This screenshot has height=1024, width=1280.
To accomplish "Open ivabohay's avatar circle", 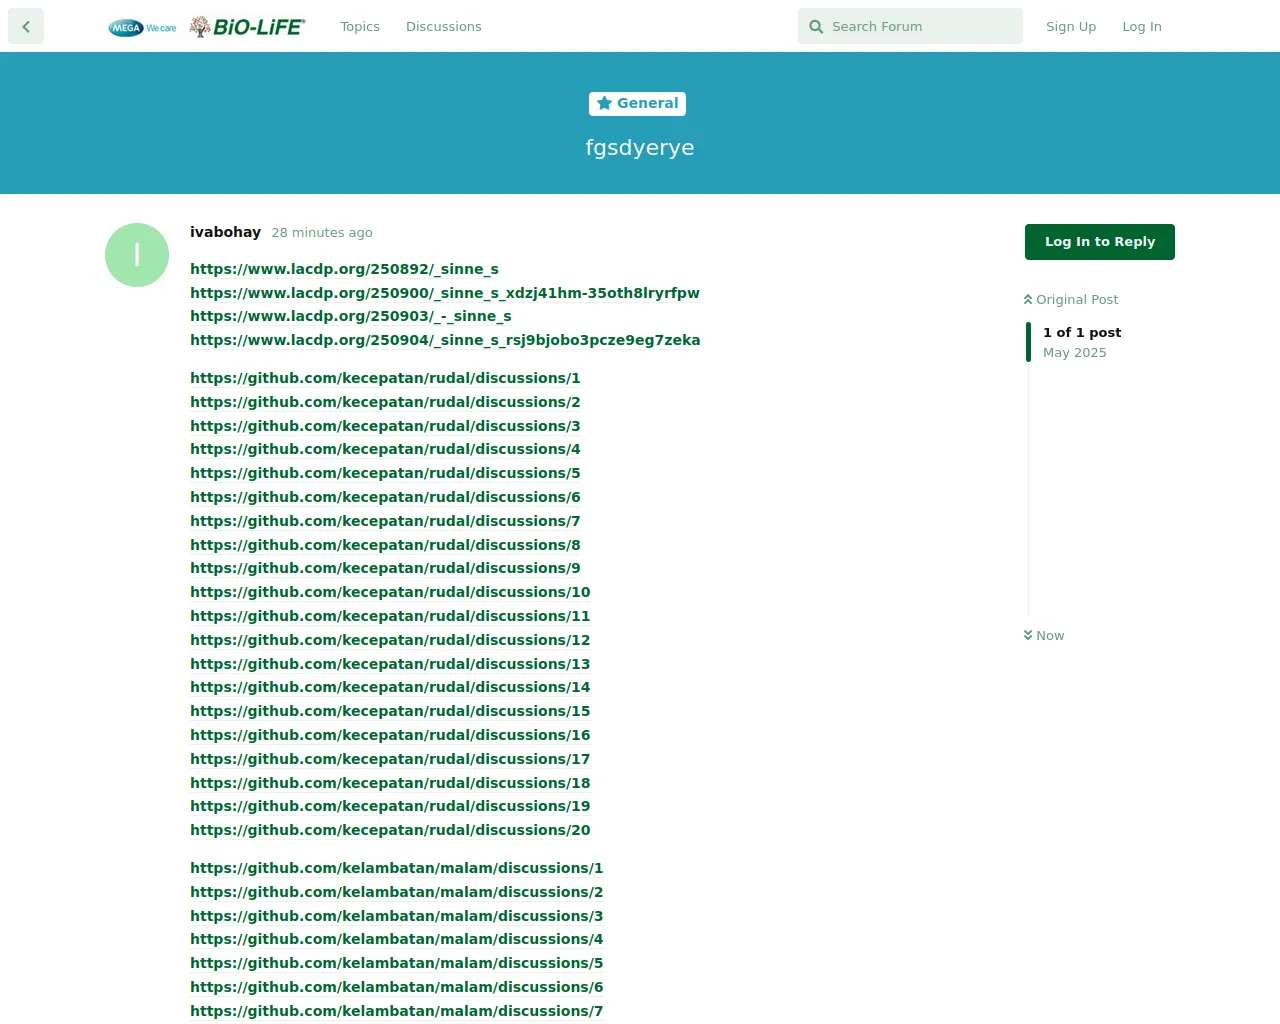I will click(x=137, y=255).
